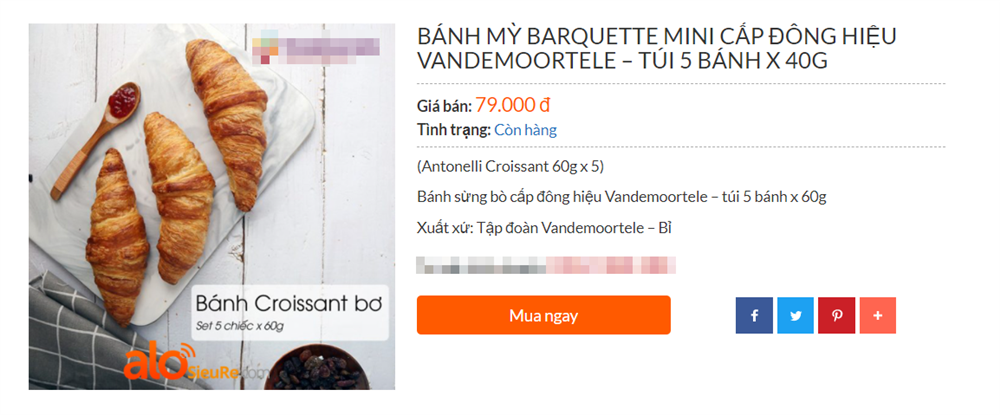Open the Còn hàng status link
Screen dimensions: 1000x415
point(525,130)
